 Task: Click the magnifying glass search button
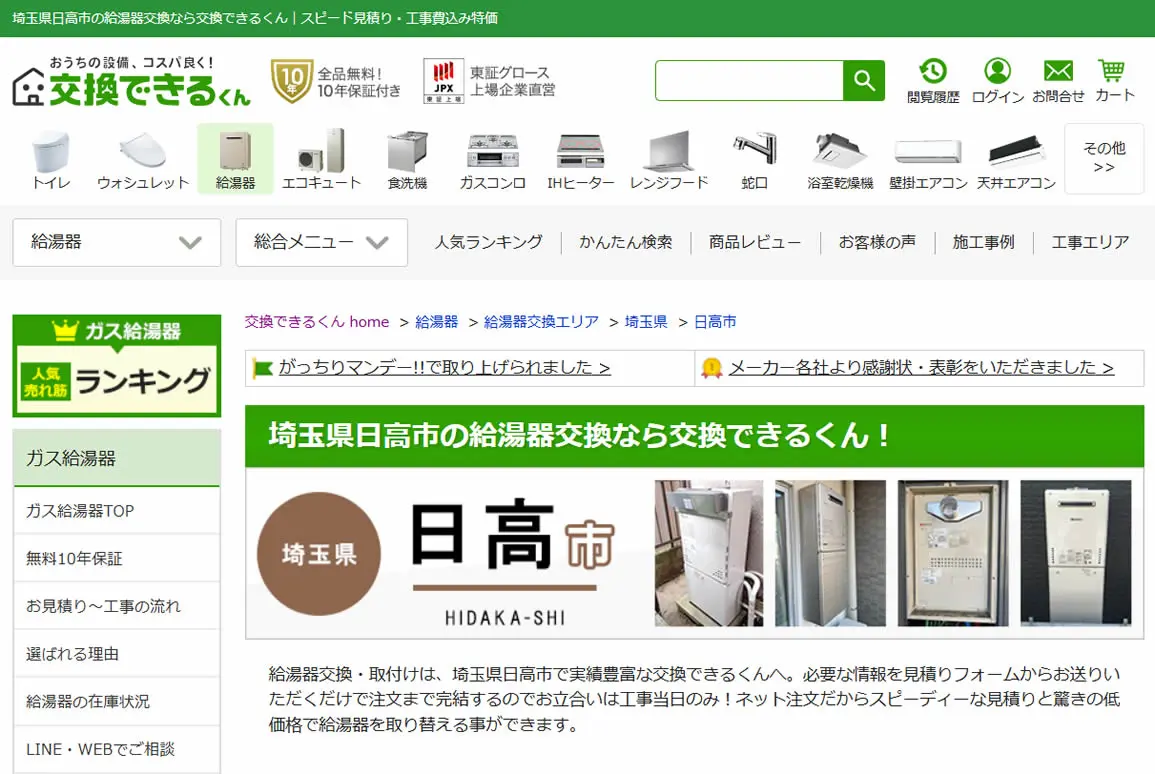pyautogui.click(x=863, y=80)
